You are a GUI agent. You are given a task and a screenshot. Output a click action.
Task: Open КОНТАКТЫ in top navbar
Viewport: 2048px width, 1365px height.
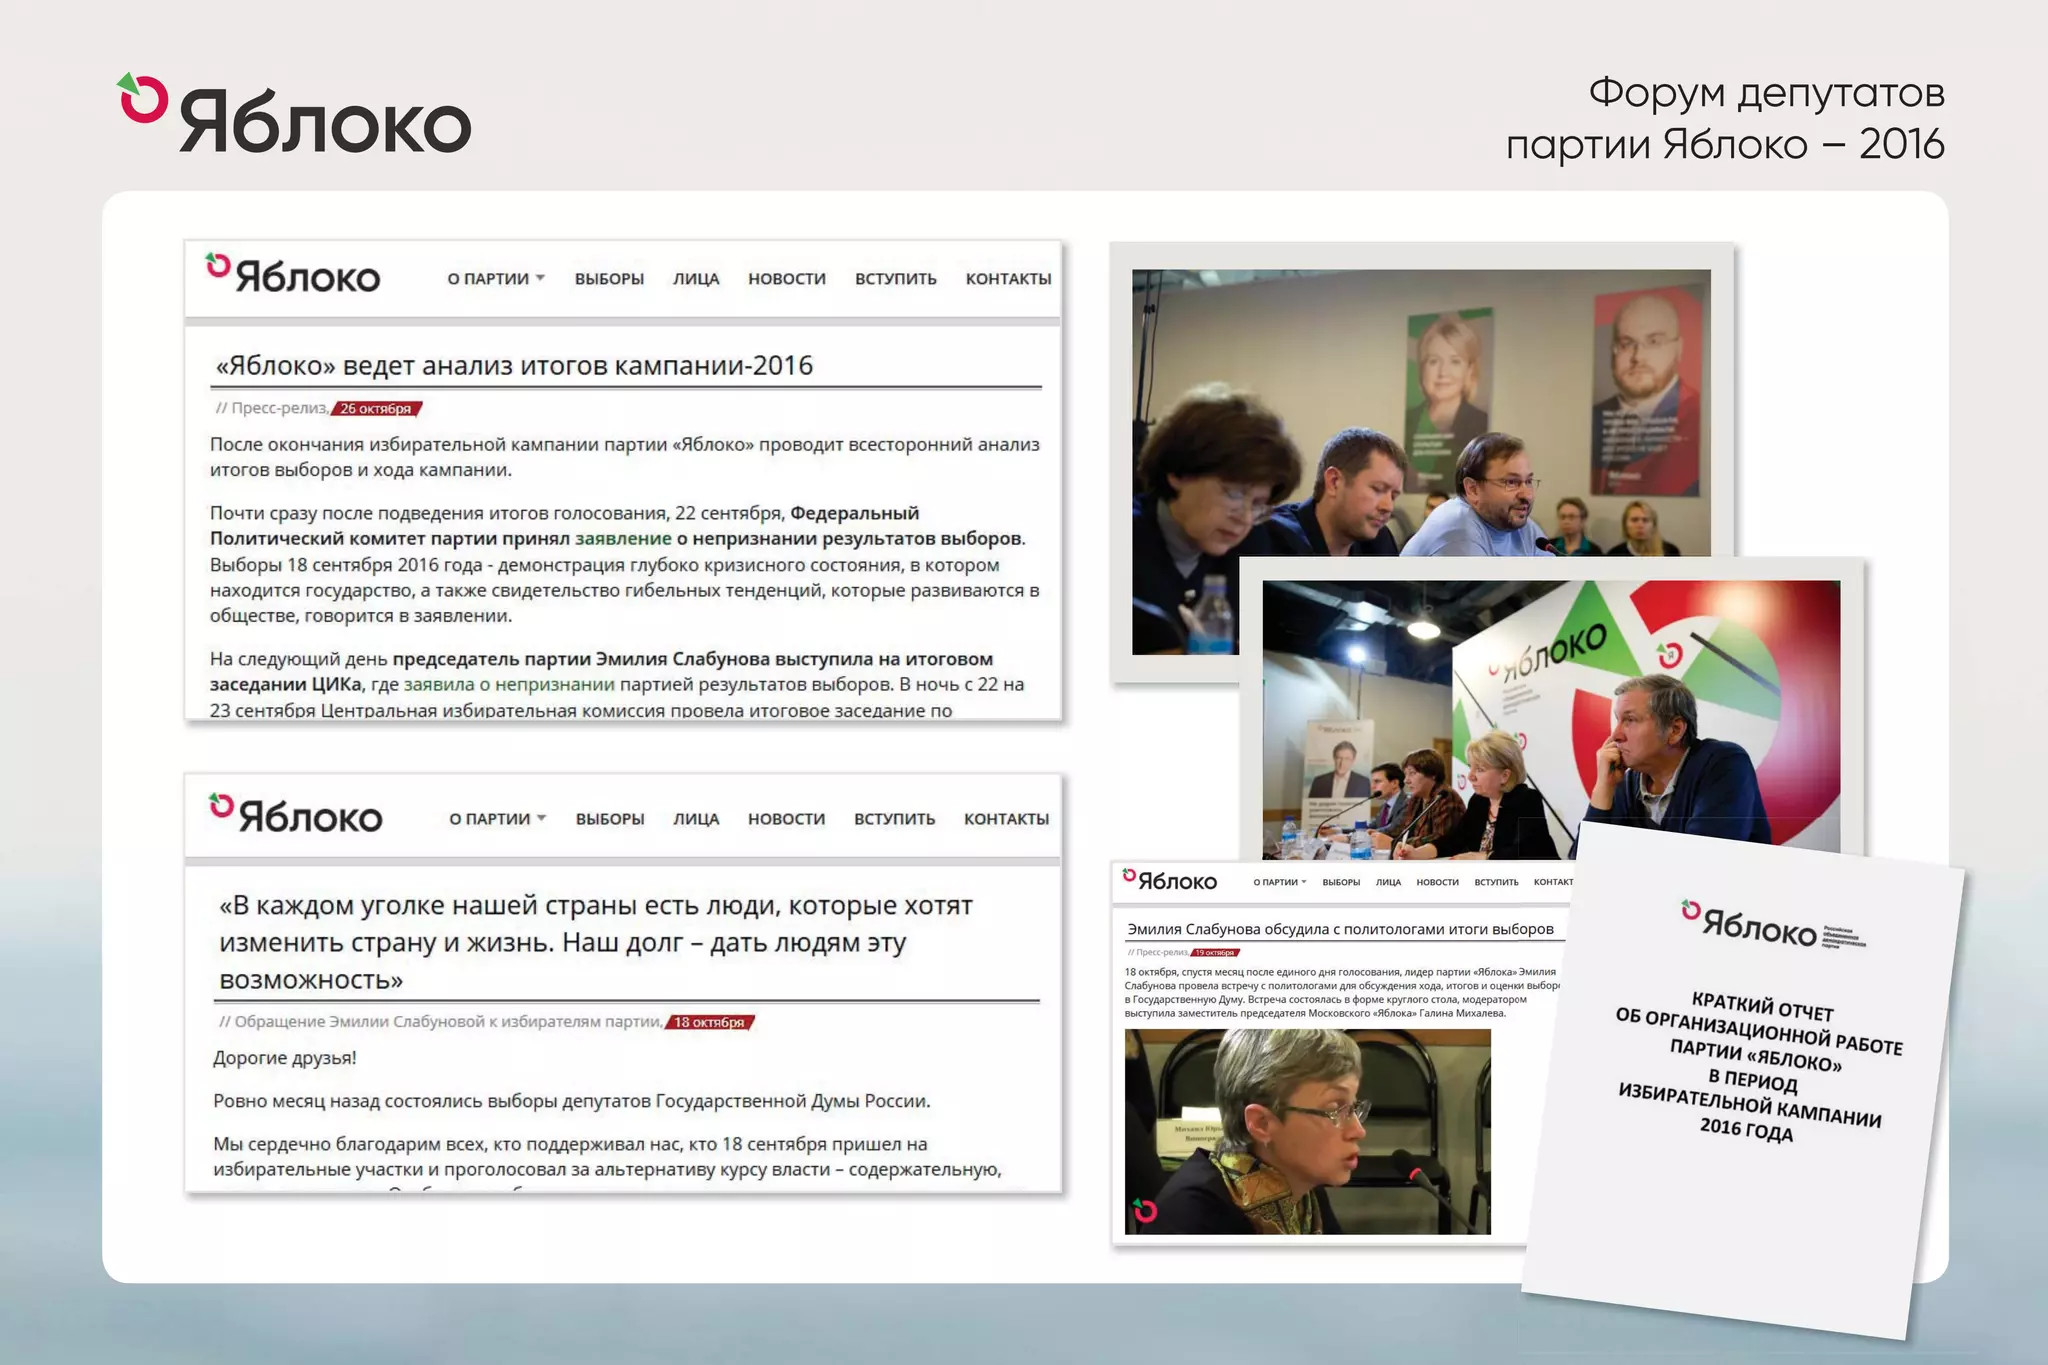tap(1008, 279)
